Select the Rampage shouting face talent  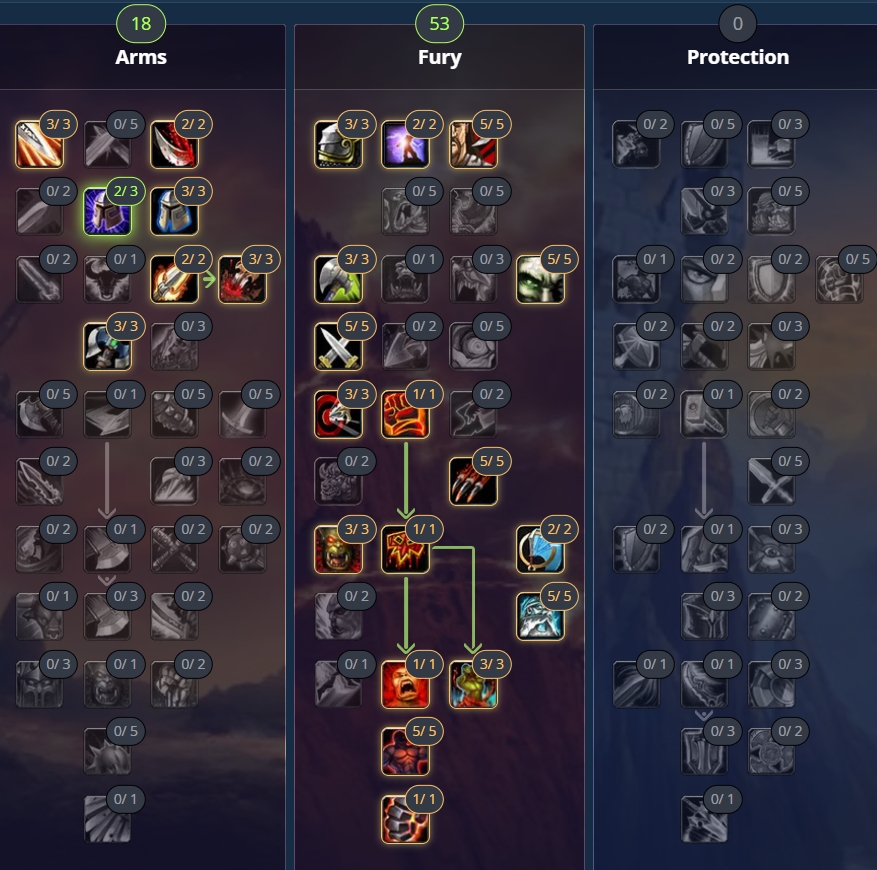coord(406,684)
